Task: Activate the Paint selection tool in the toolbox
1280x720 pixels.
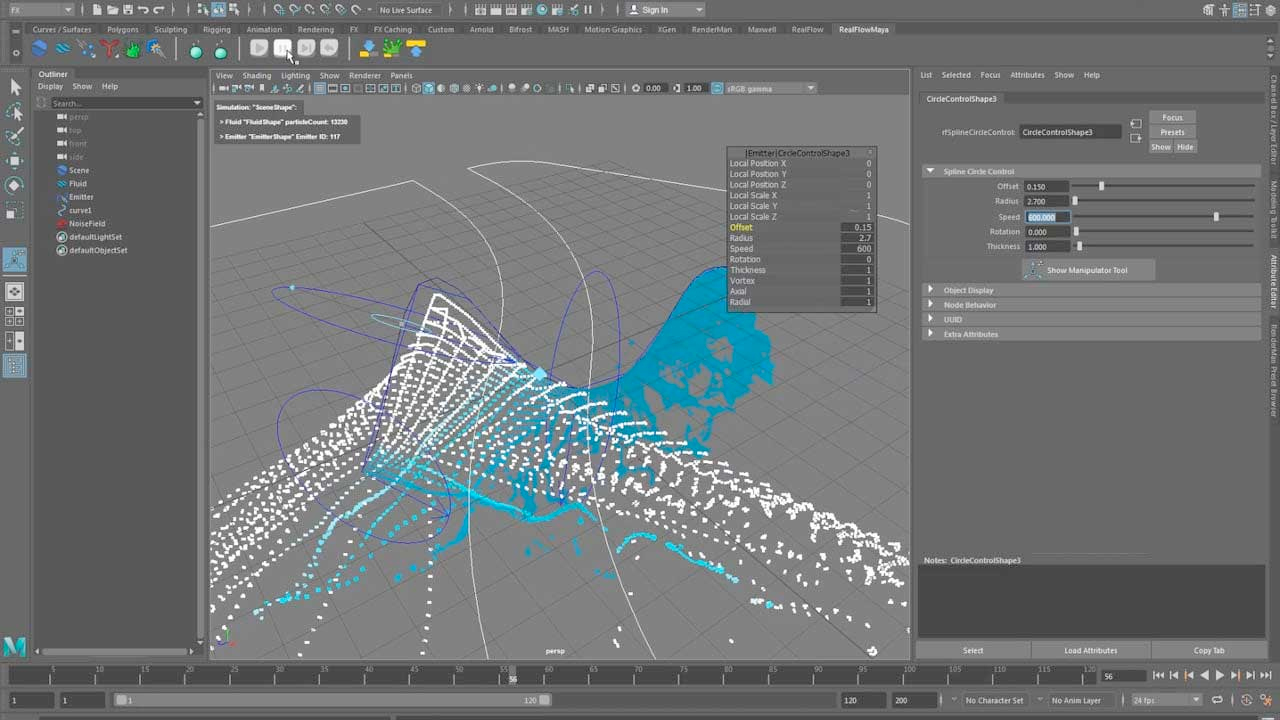Action: (x=15, y=136)
